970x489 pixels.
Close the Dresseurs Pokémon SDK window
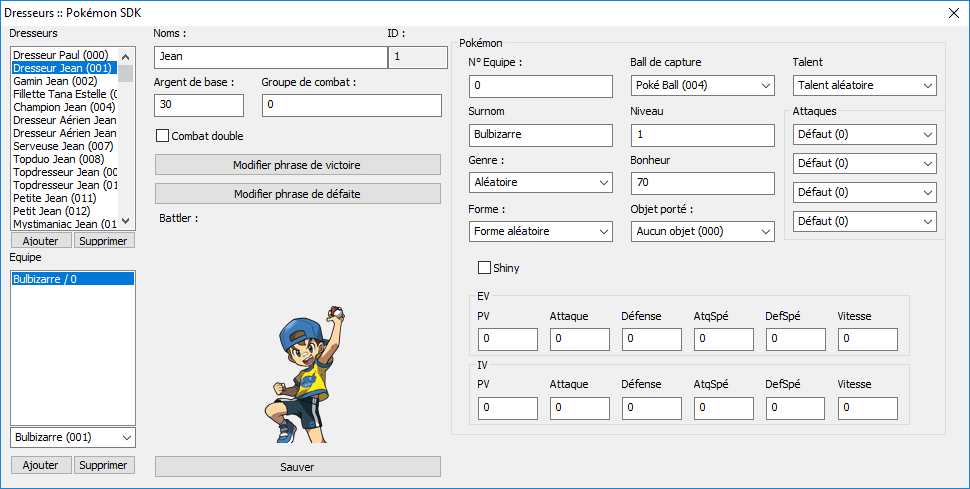[x=953, y=13]
